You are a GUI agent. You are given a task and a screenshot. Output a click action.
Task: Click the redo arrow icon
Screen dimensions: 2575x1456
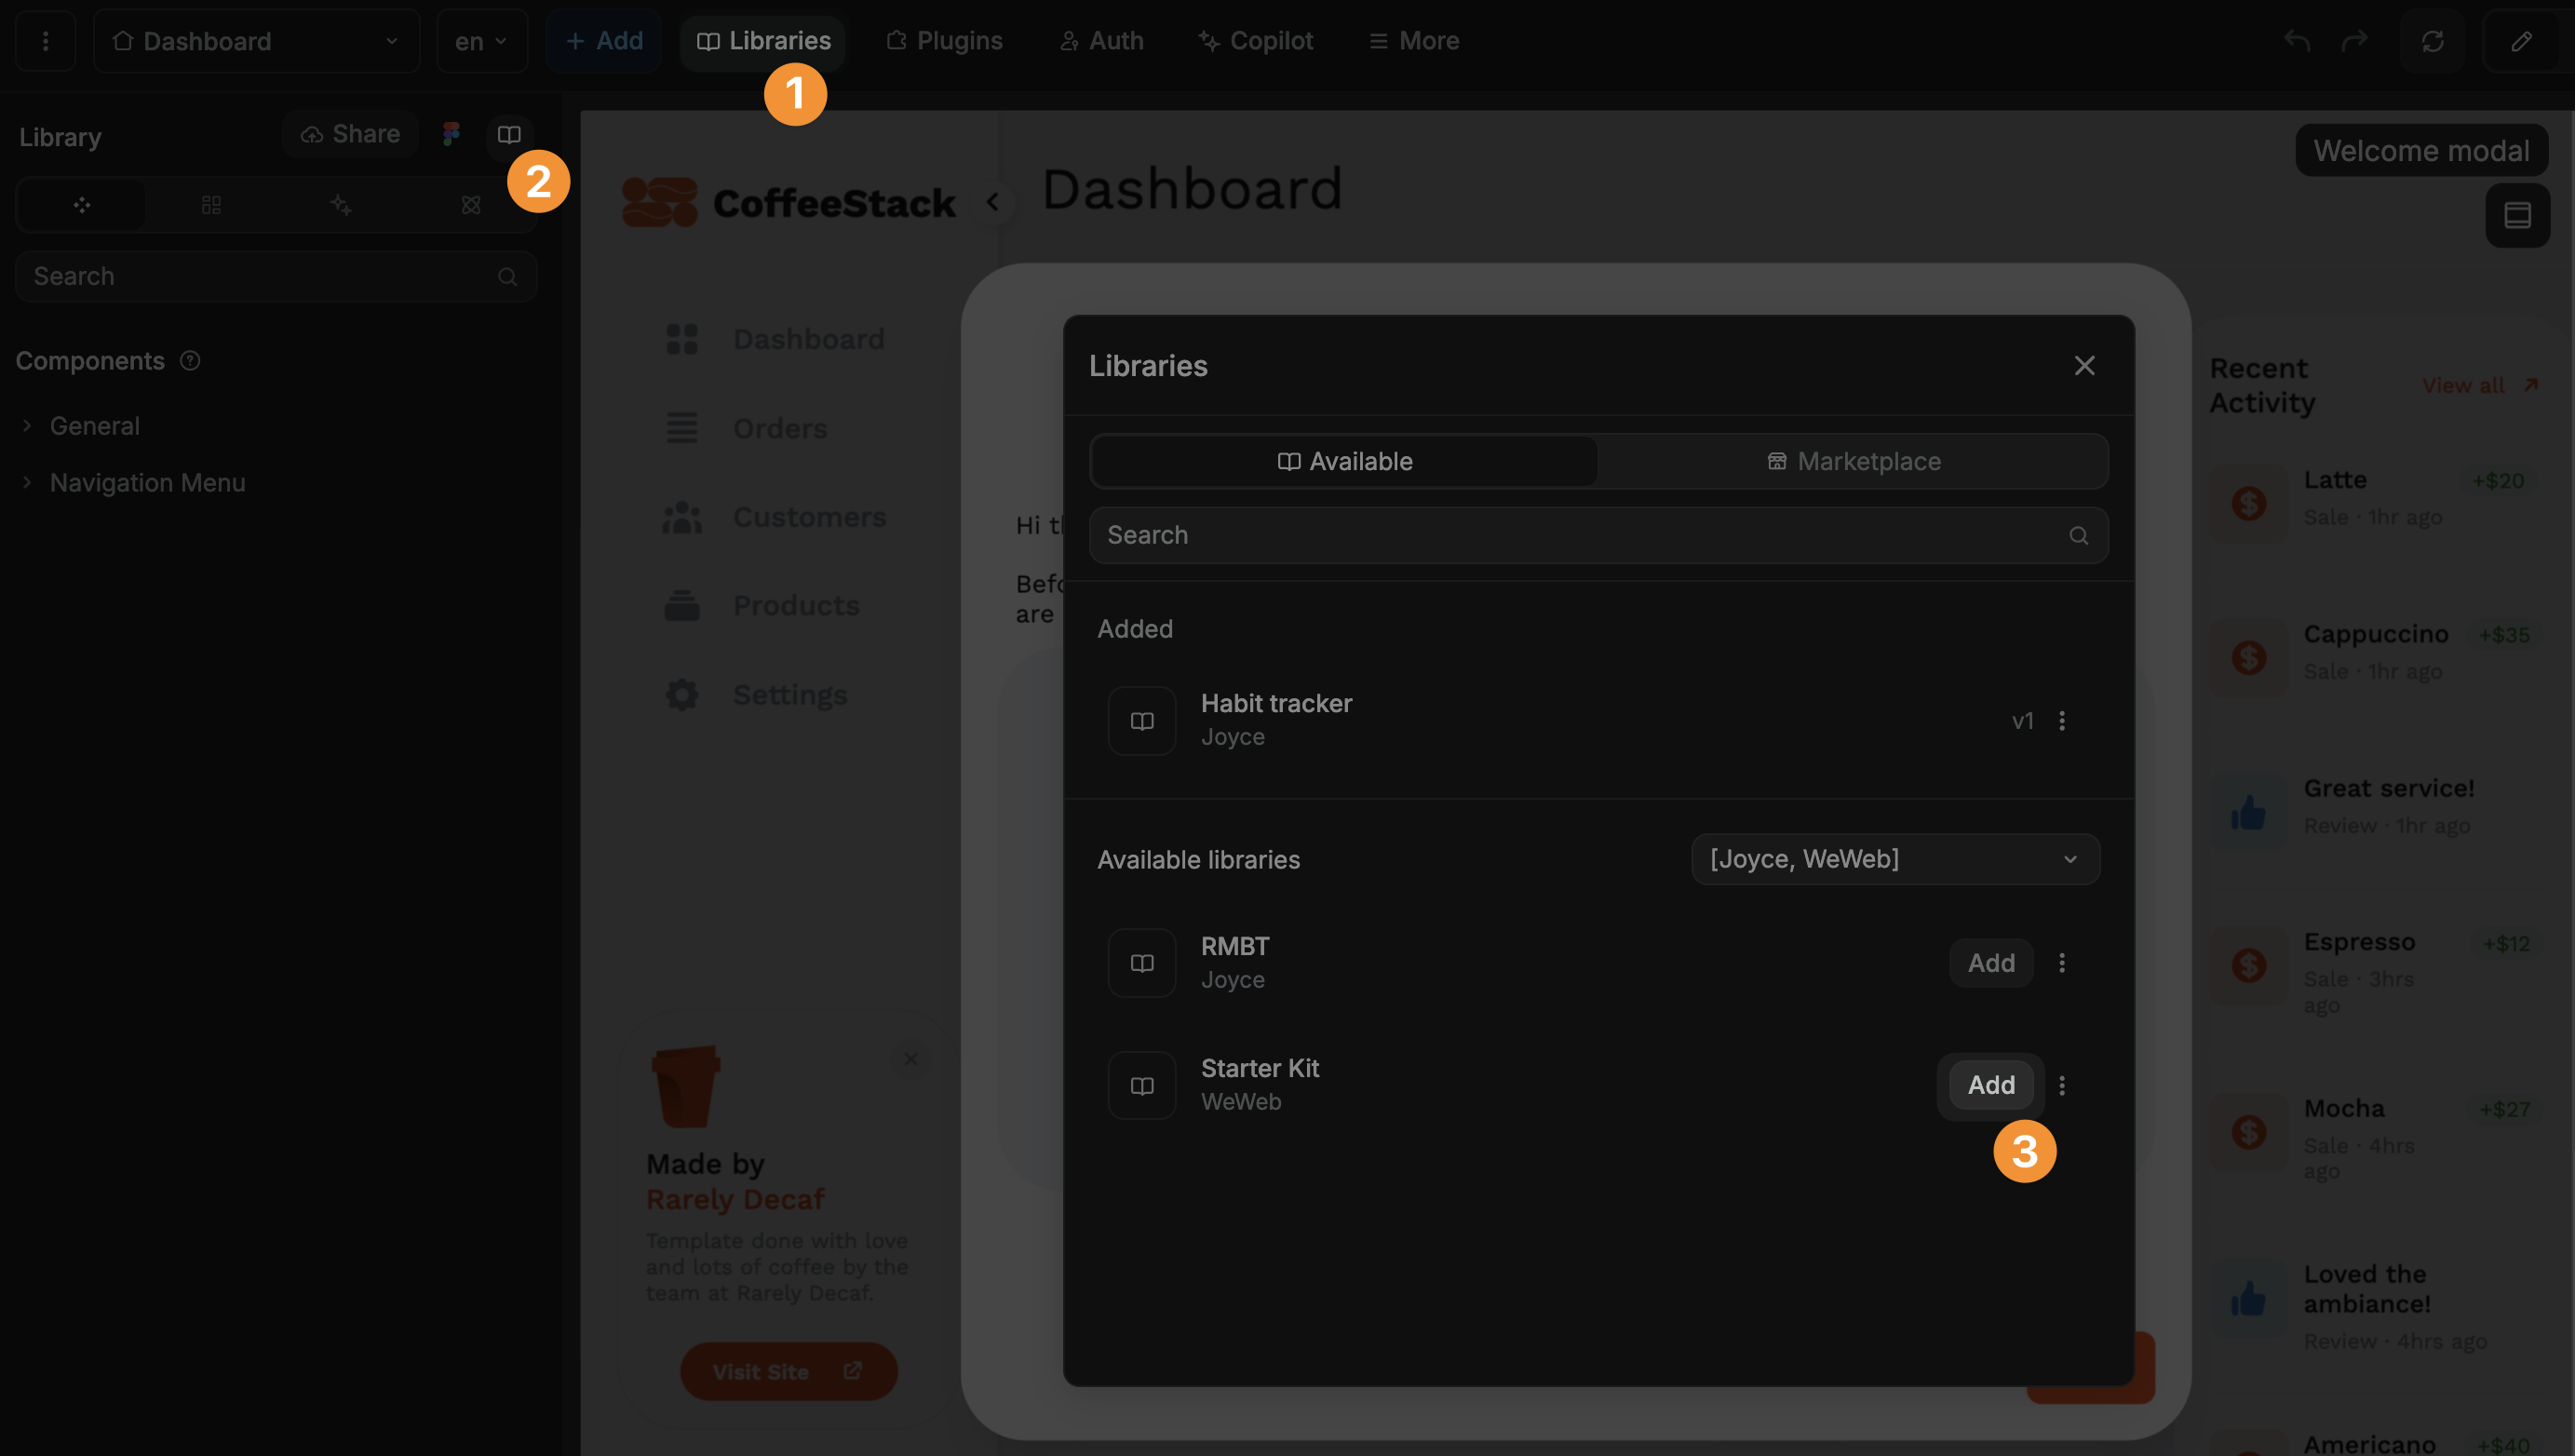pyautogui.click(x=2355, y=41)
